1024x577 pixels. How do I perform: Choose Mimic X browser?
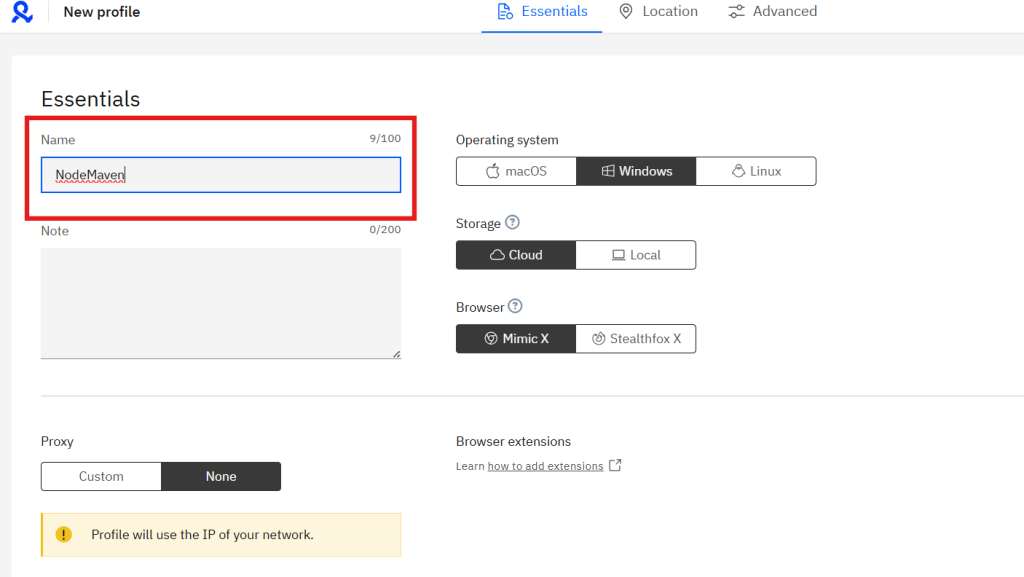pos(516,339)
